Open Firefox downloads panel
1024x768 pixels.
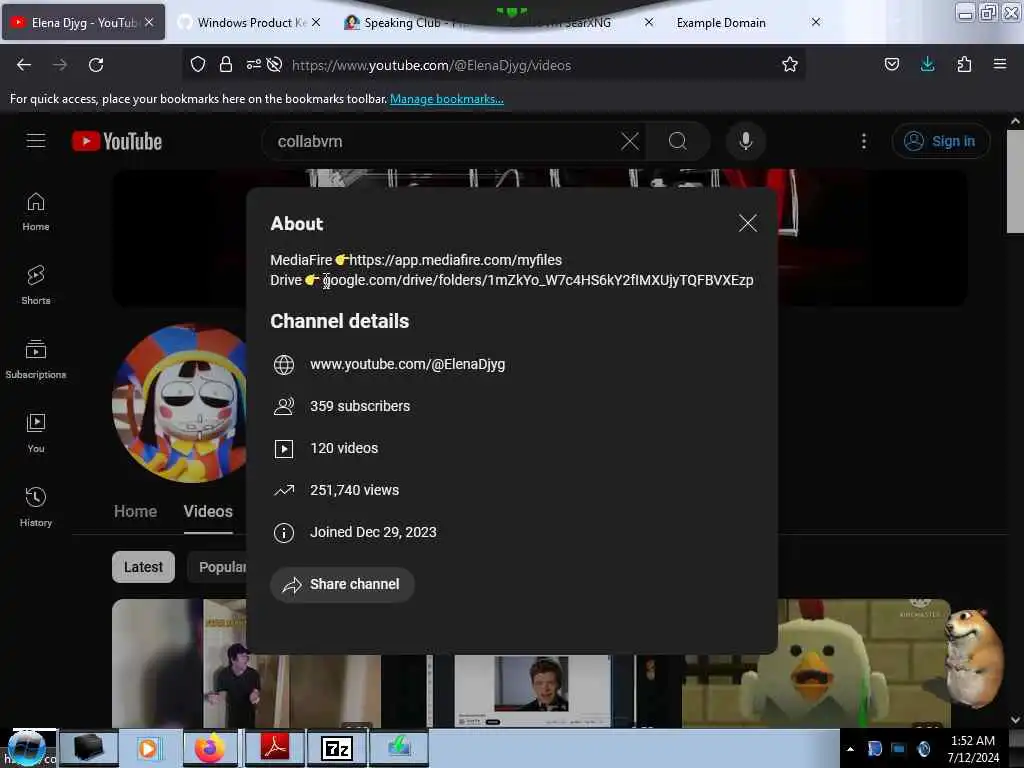coord(927,65)
